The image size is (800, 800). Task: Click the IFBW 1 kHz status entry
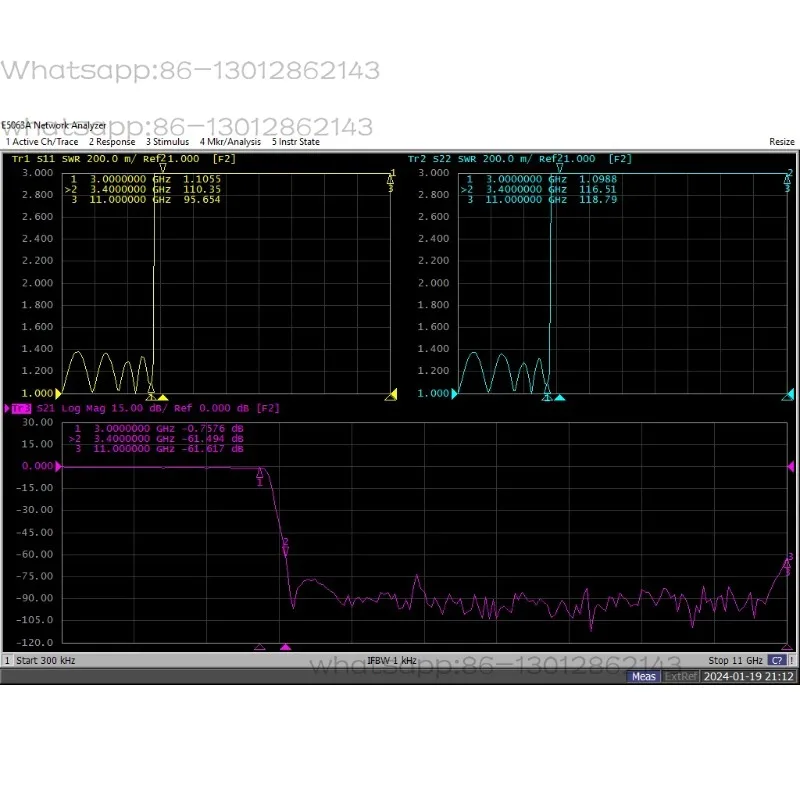[x=392, y=661]
